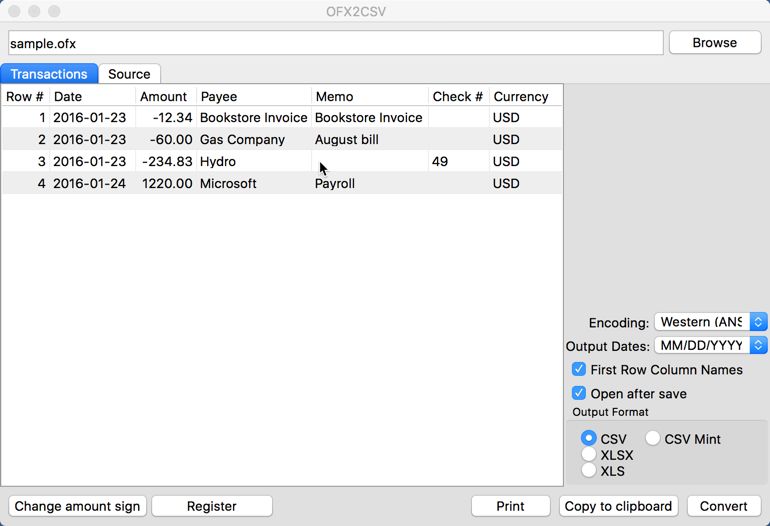Click the Amount column header
This screenshot has width=770, height=526.
click(166, 96)
